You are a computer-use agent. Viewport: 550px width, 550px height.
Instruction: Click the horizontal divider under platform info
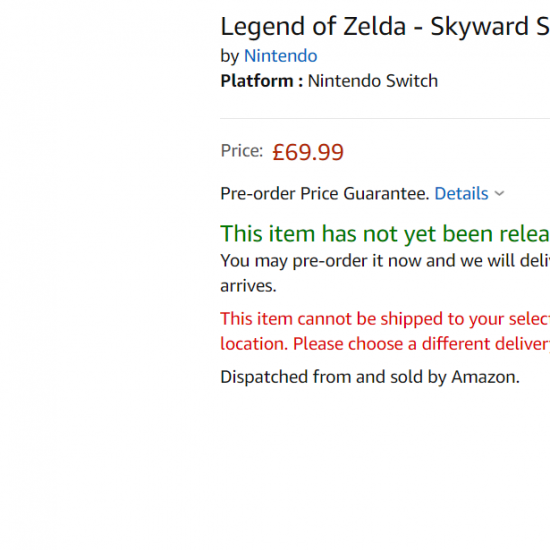pyautogui.click(x=385, y=119)
